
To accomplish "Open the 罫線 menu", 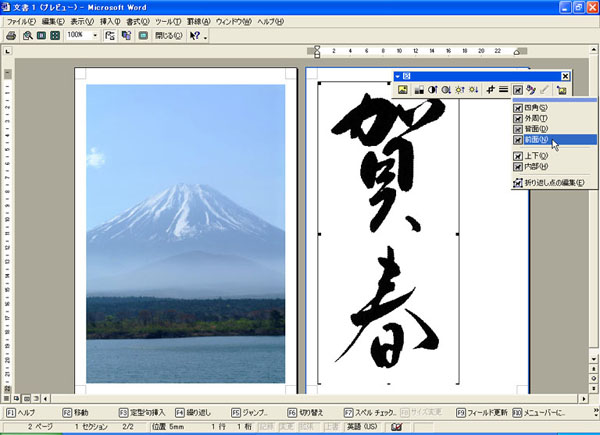I will [226, 21].
